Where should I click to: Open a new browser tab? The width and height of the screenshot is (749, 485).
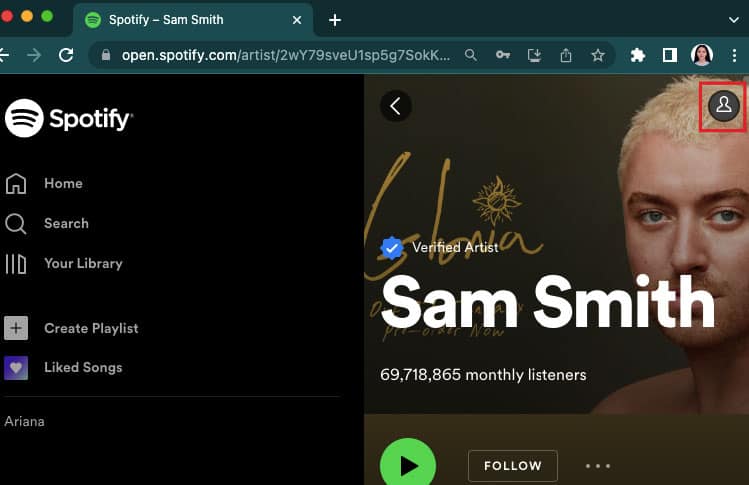point(335,20)
